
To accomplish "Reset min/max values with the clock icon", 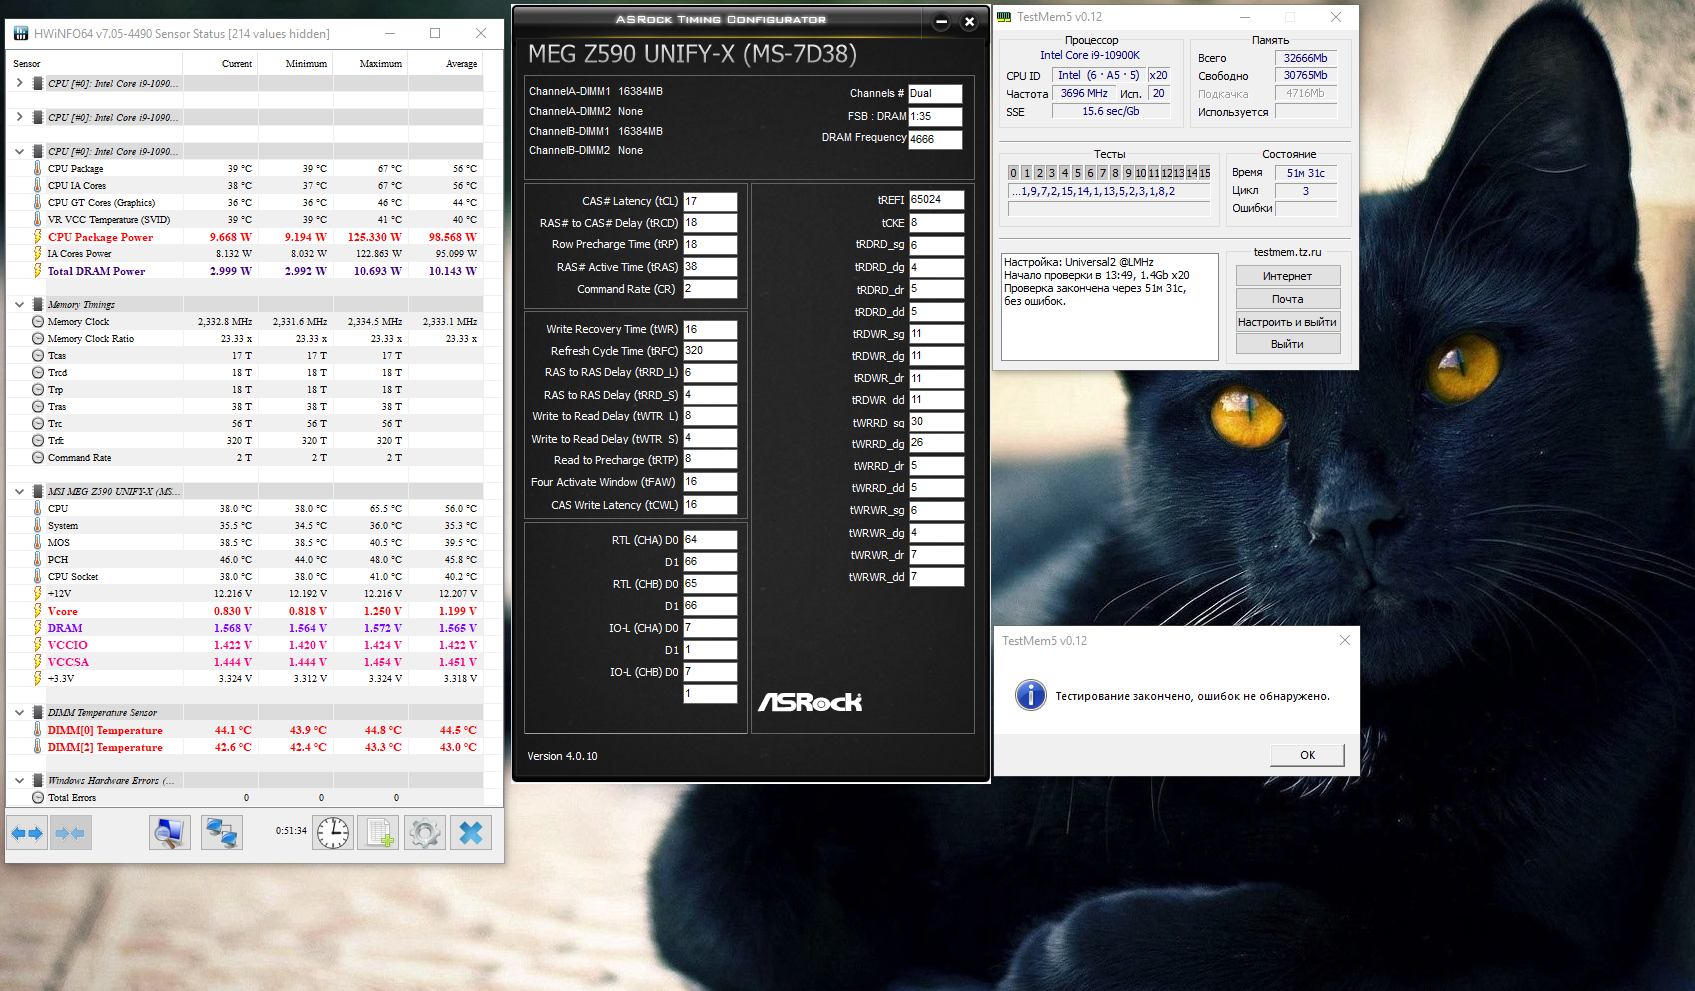I will 333,833.
